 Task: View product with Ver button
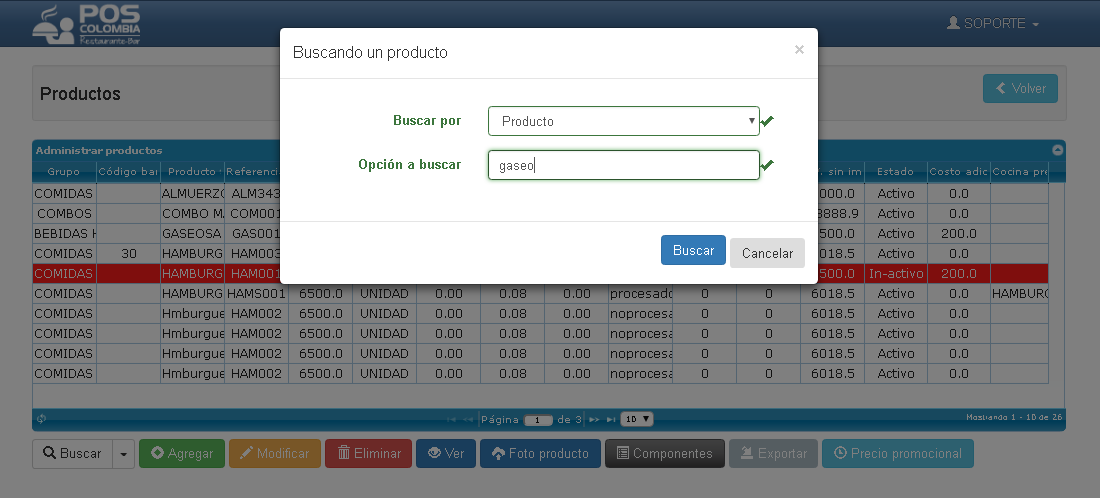click(445, 454)
